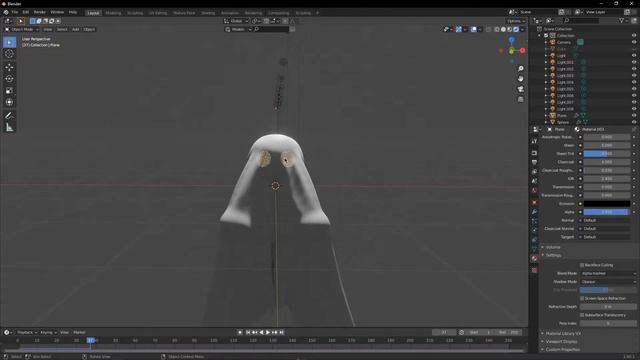This screenshot has width=640, height=360.
Task: Click the black Emission color swatch
Action: [x=607, y=204]
